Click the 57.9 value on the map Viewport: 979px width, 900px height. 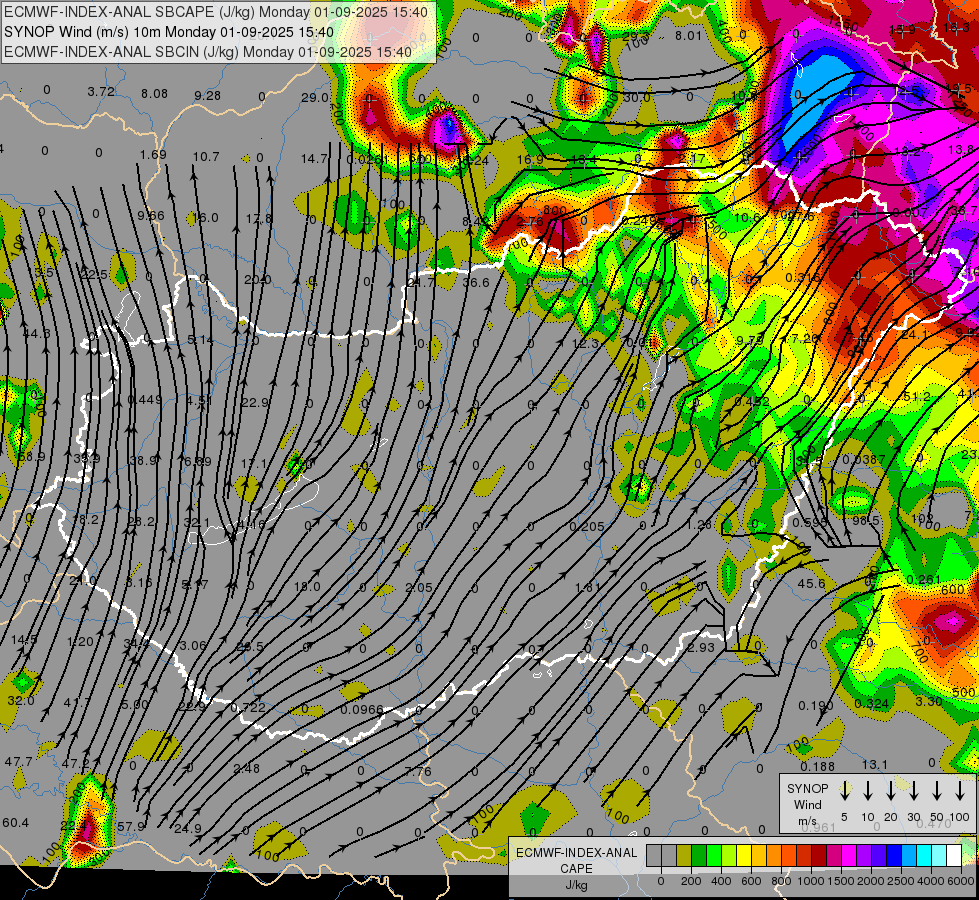(131, 827)
